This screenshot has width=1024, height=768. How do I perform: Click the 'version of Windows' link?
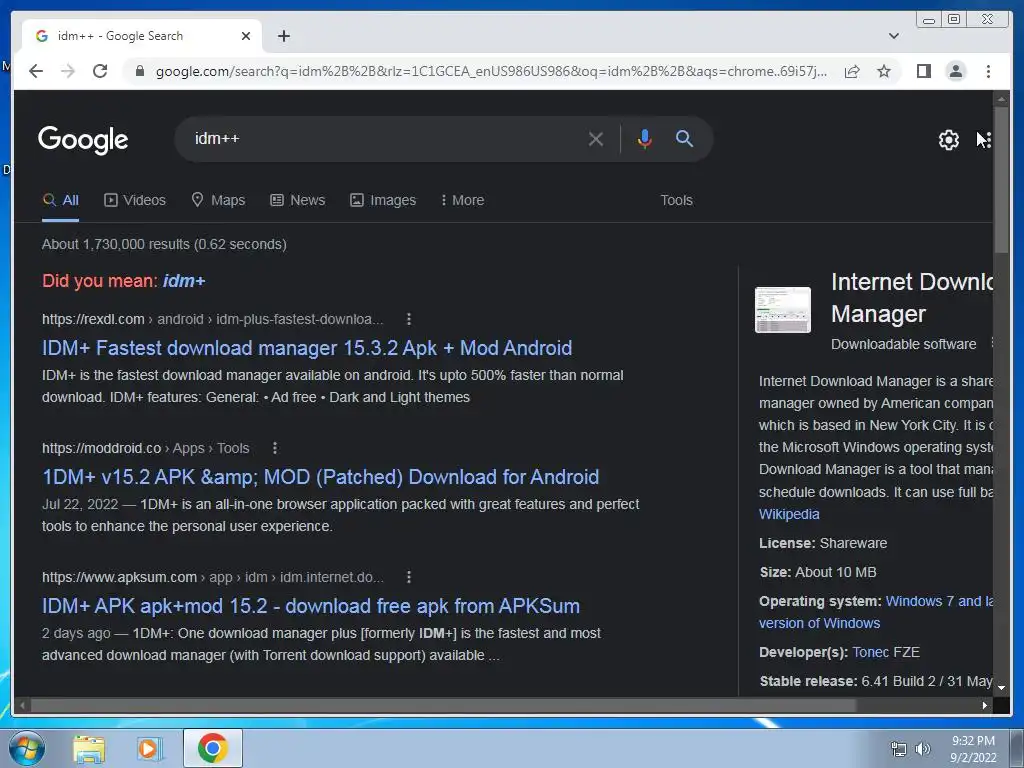pos(820,624)
